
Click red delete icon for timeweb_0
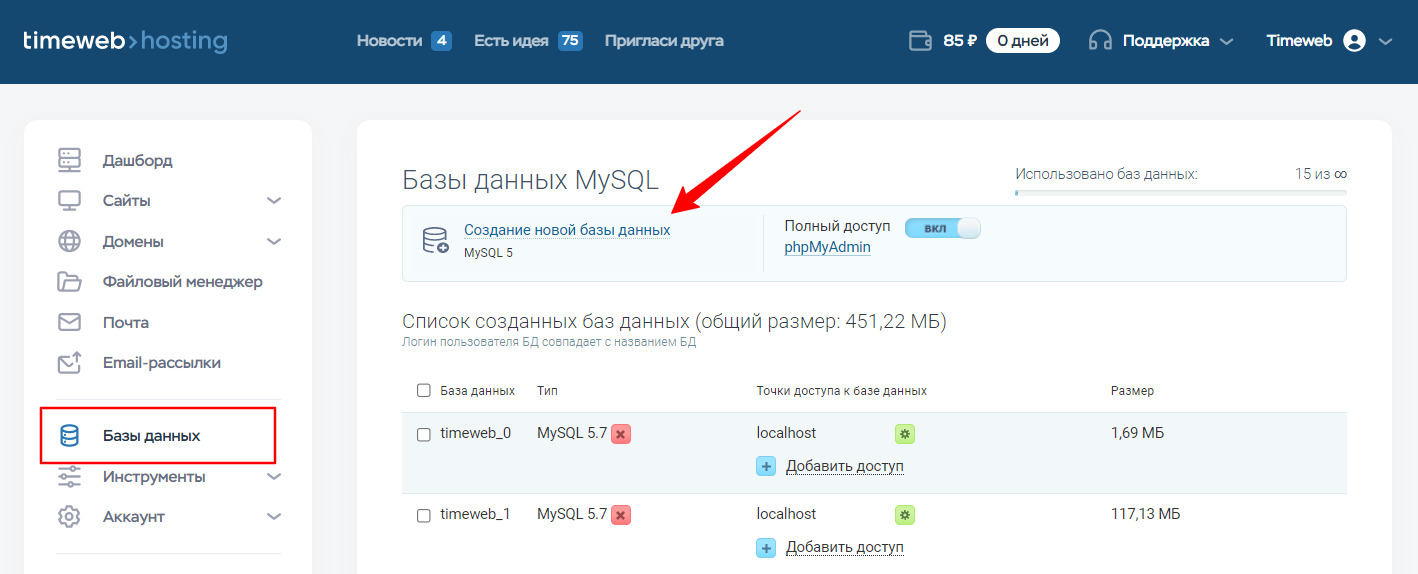point(621,434)
